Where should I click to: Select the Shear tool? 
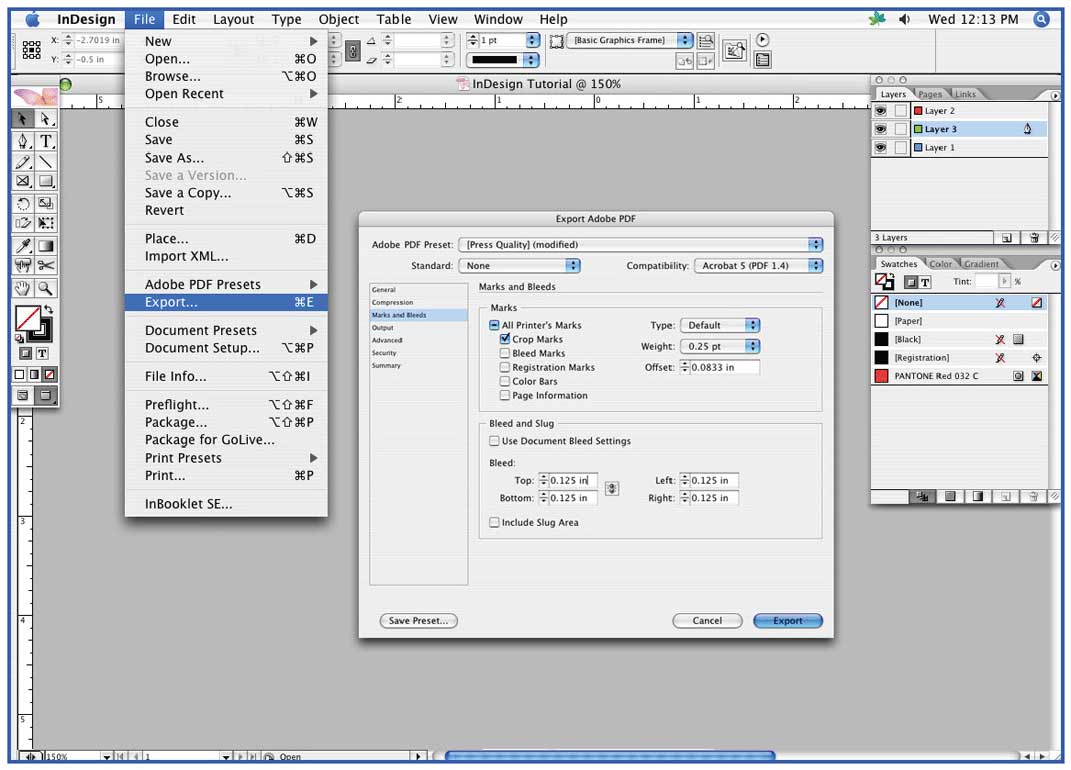(23, 223)
